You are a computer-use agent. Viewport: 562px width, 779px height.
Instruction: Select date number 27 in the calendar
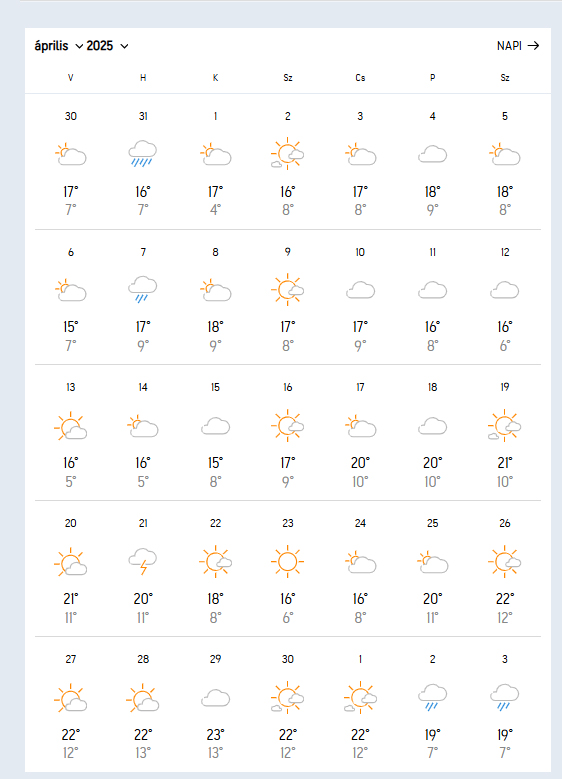71,659
